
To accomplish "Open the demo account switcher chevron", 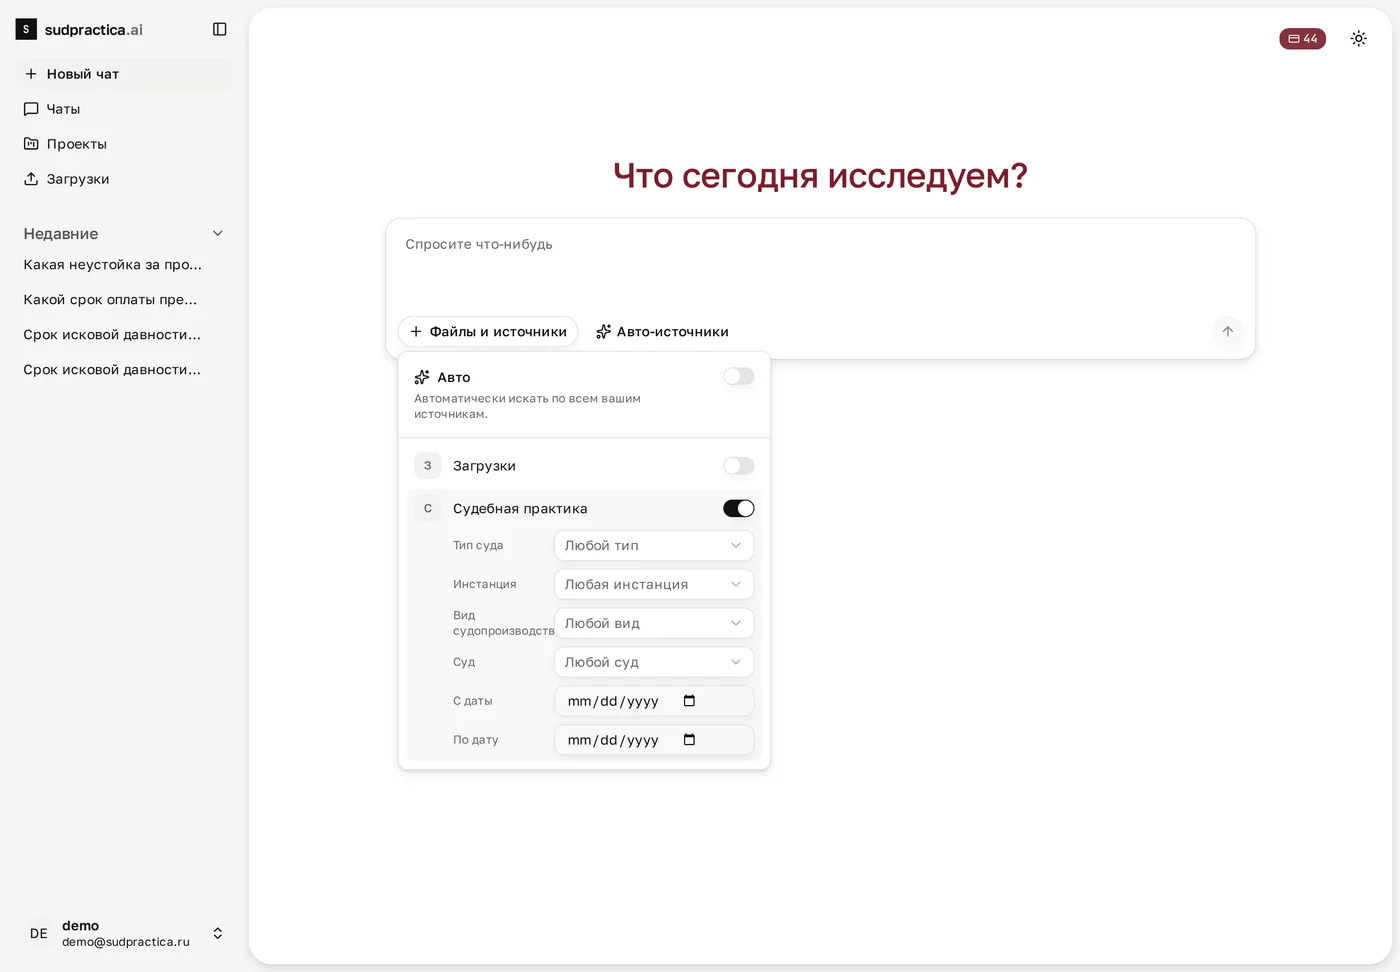I will (x=218, y=934).
